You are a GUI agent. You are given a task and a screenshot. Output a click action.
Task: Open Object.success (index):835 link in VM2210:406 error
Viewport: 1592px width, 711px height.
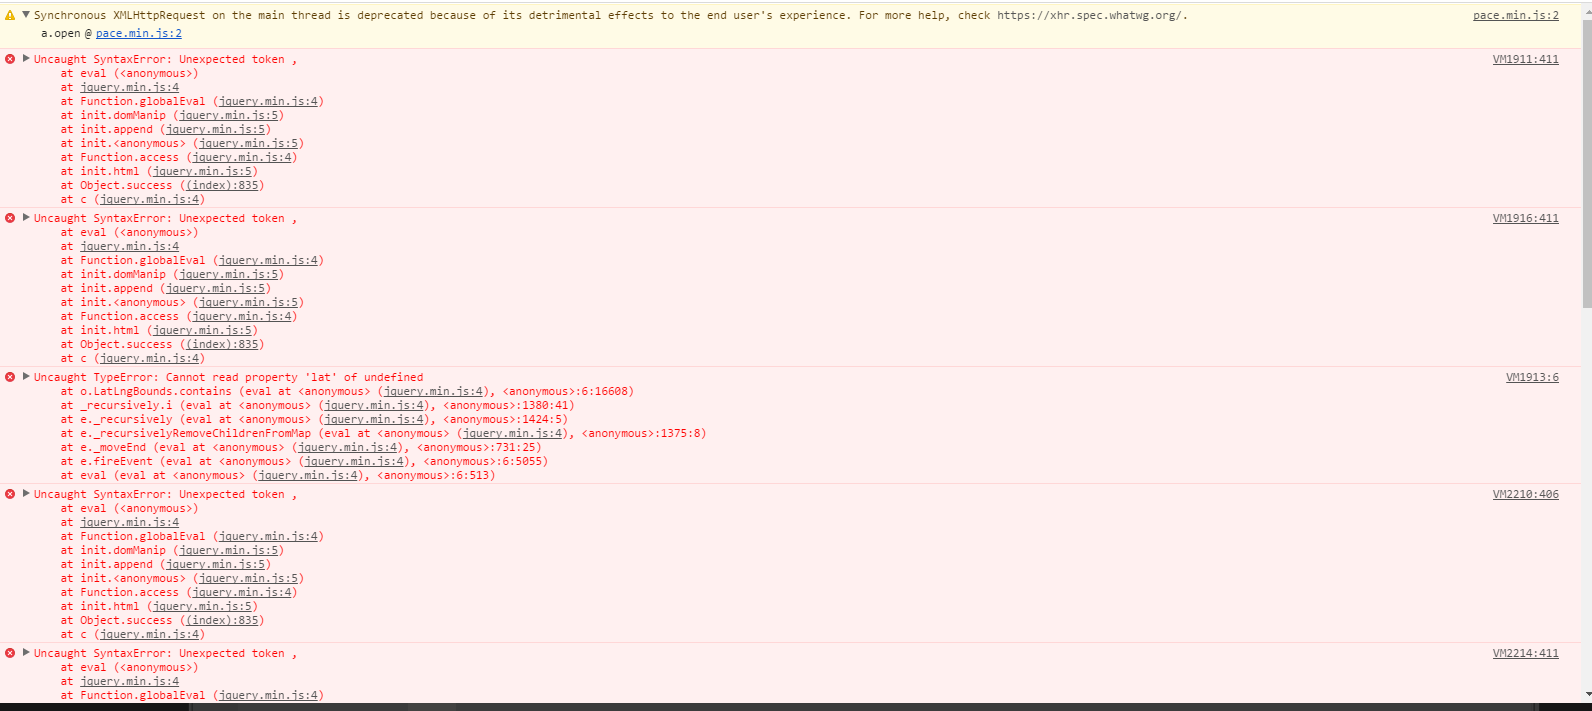[222, 620]
